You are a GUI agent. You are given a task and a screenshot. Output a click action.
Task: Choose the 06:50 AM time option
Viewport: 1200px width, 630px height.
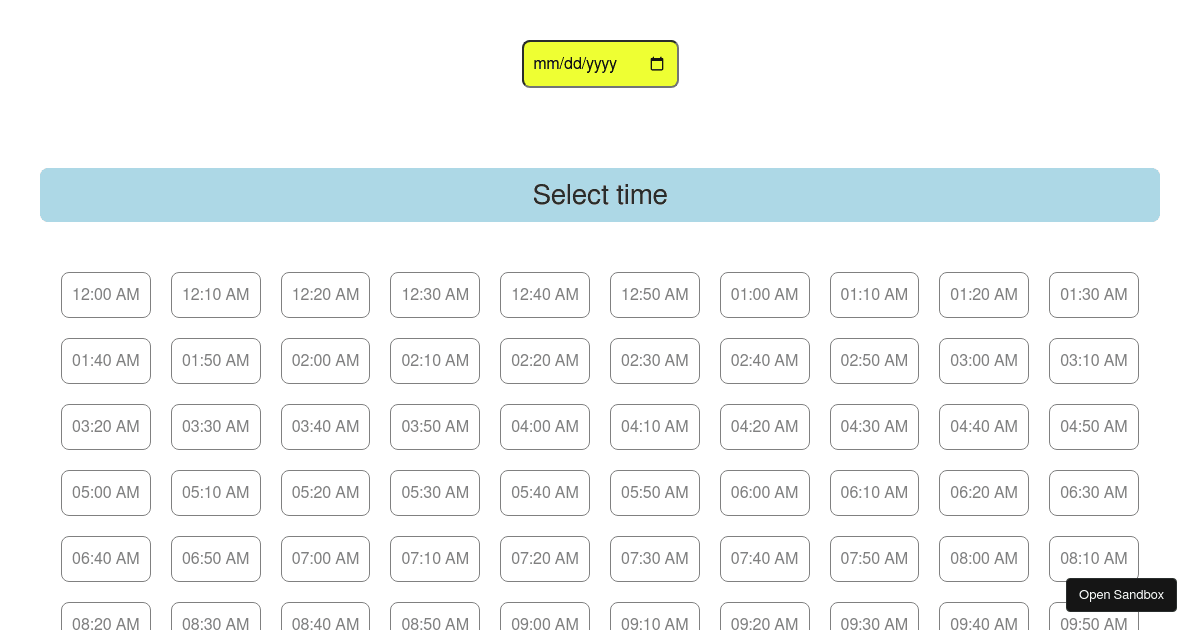(x=216, y=559)
